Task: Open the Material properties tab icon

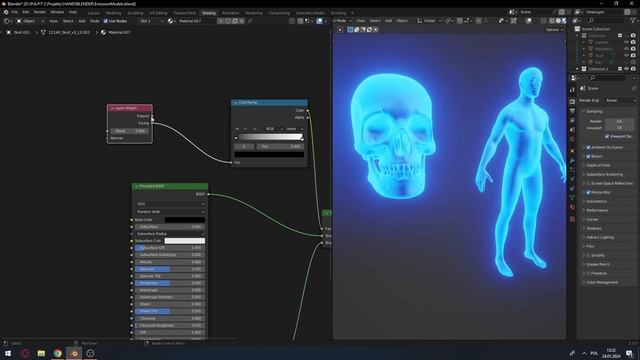Action: click(x=572, y=207)
